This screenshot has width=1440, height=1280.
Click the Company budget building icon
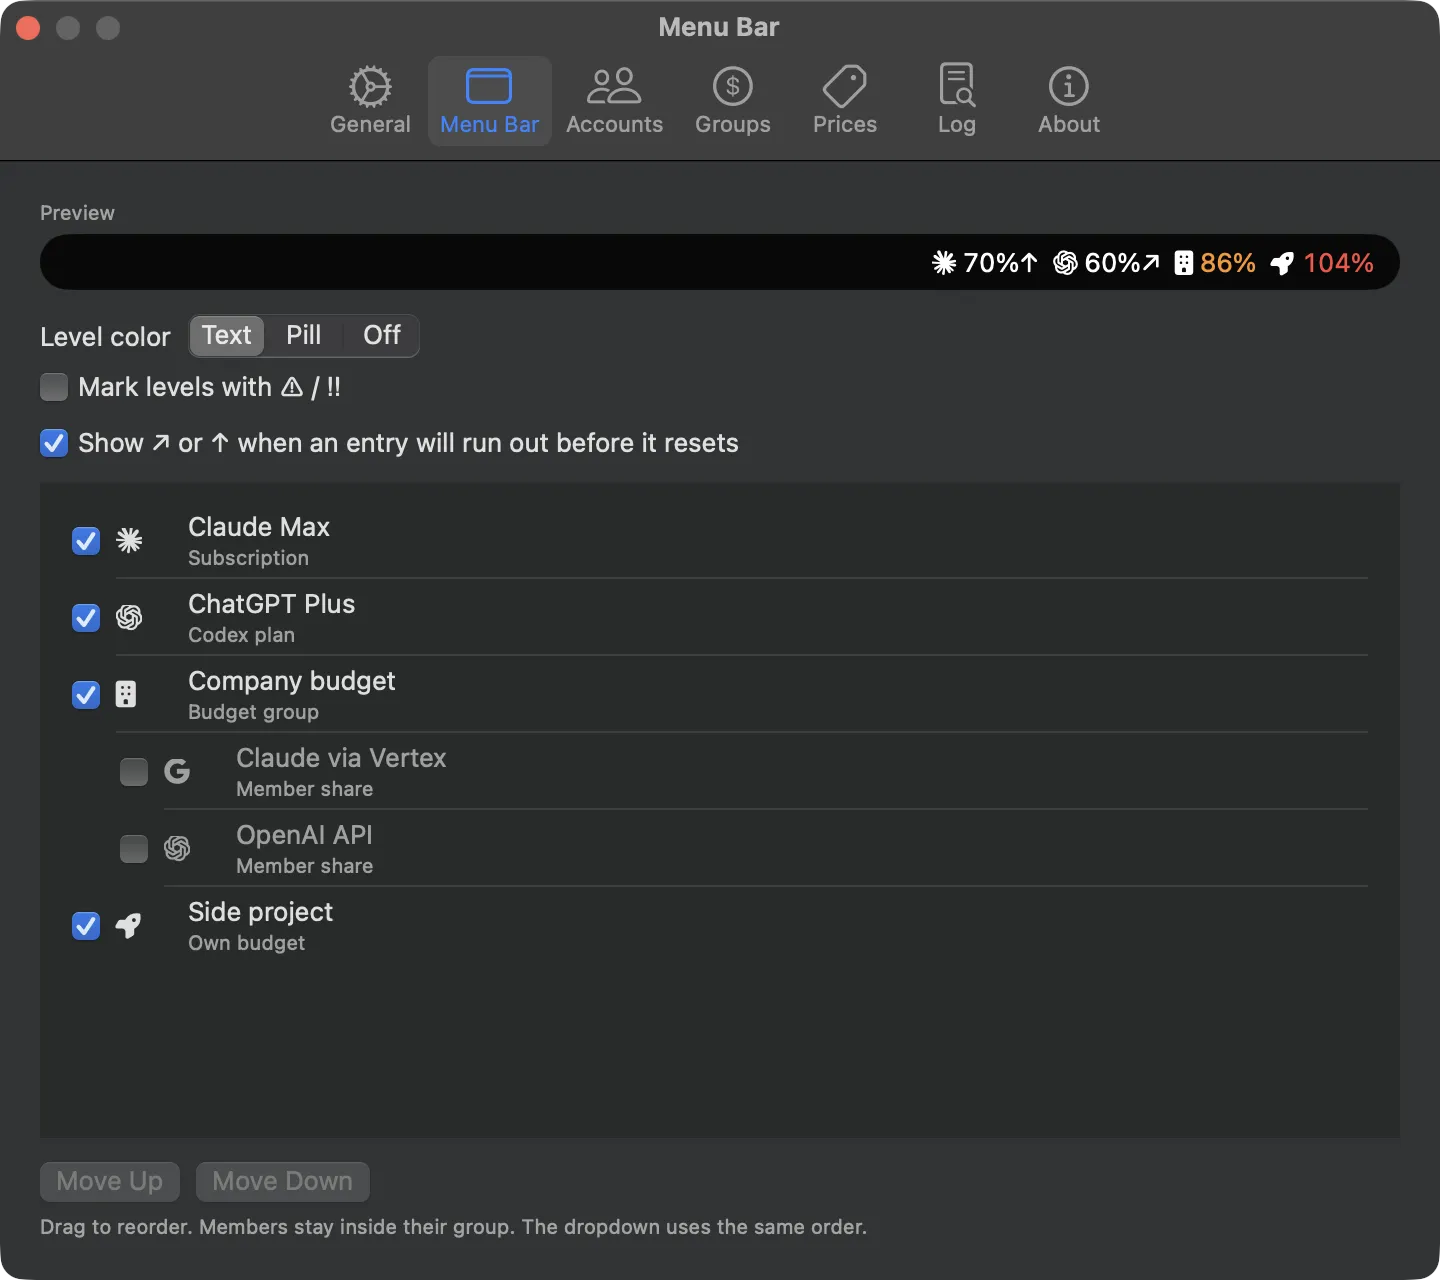click(126, 694)
